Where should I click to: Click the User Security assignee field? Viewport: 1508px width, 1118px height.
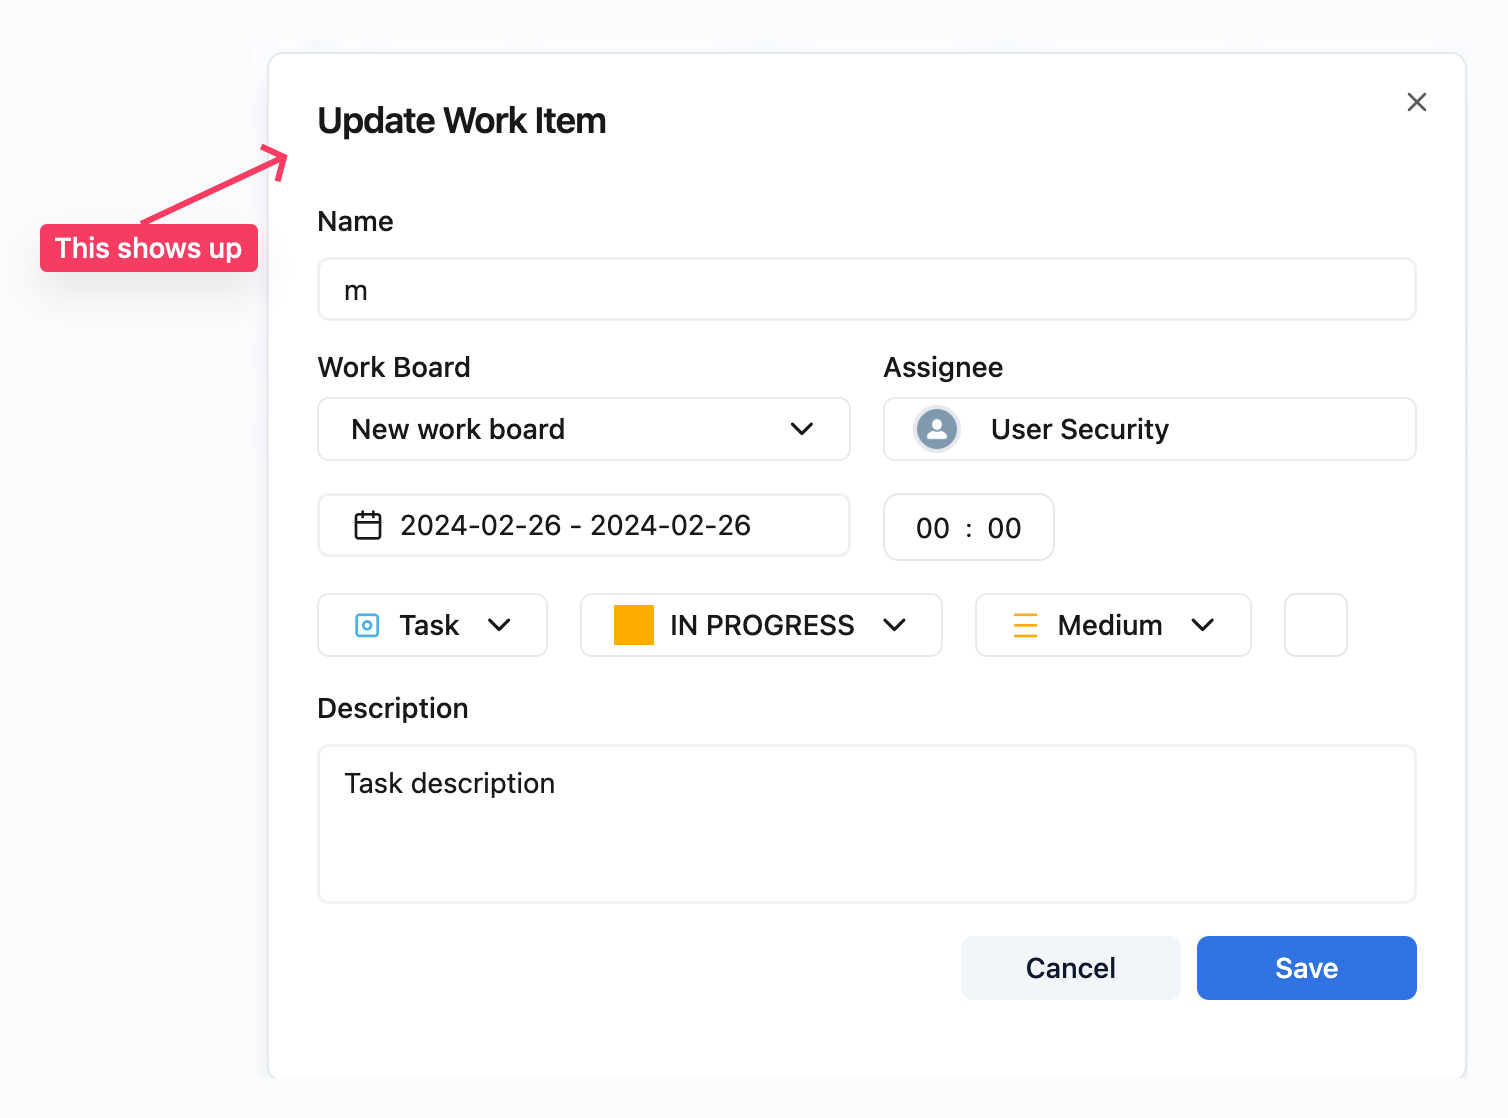[x=1150, y=430]
